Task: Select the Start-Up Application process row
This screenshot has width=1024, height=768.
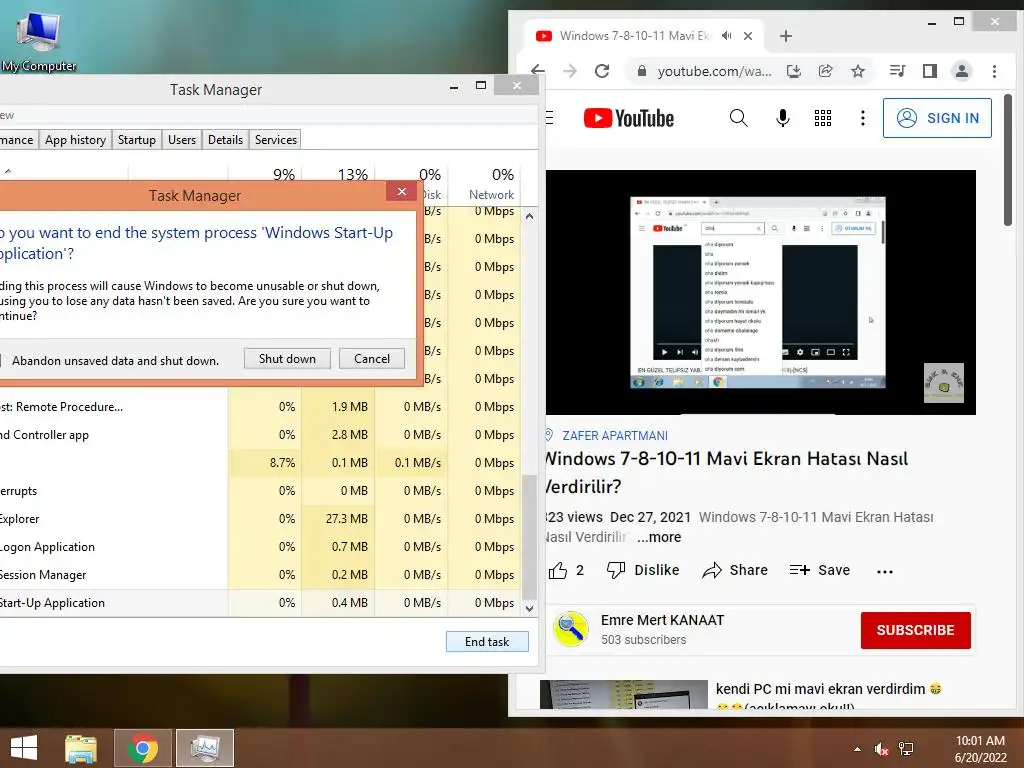Action: click(260, 603)
